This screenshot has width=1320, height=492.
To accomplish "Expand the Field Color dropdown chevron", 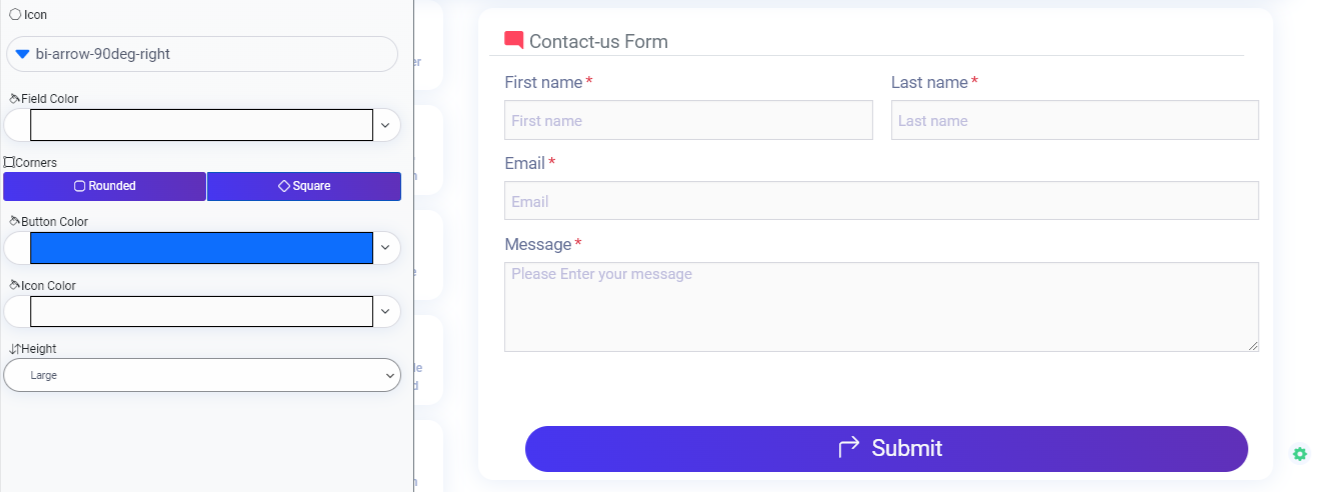I will (x=385, y=125).
